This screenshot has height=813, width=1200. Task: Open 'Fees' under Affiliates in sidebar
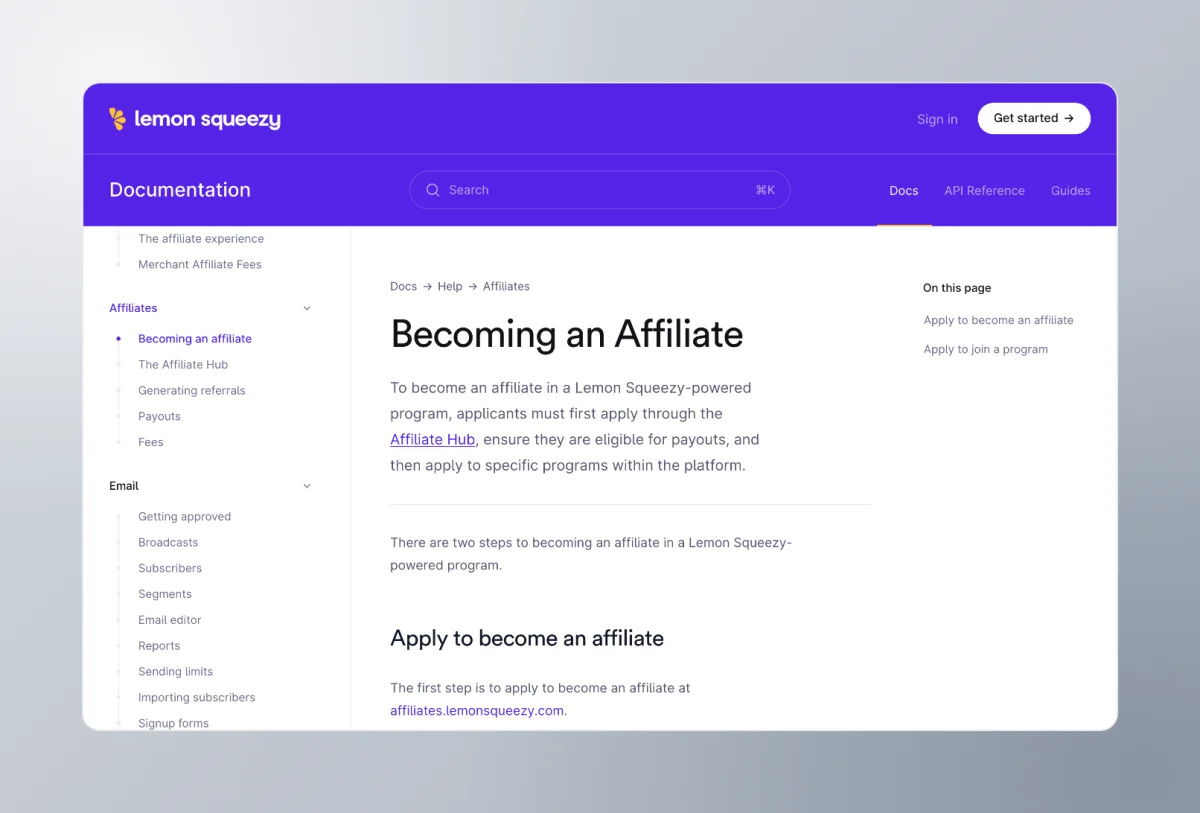click(151, 442)
